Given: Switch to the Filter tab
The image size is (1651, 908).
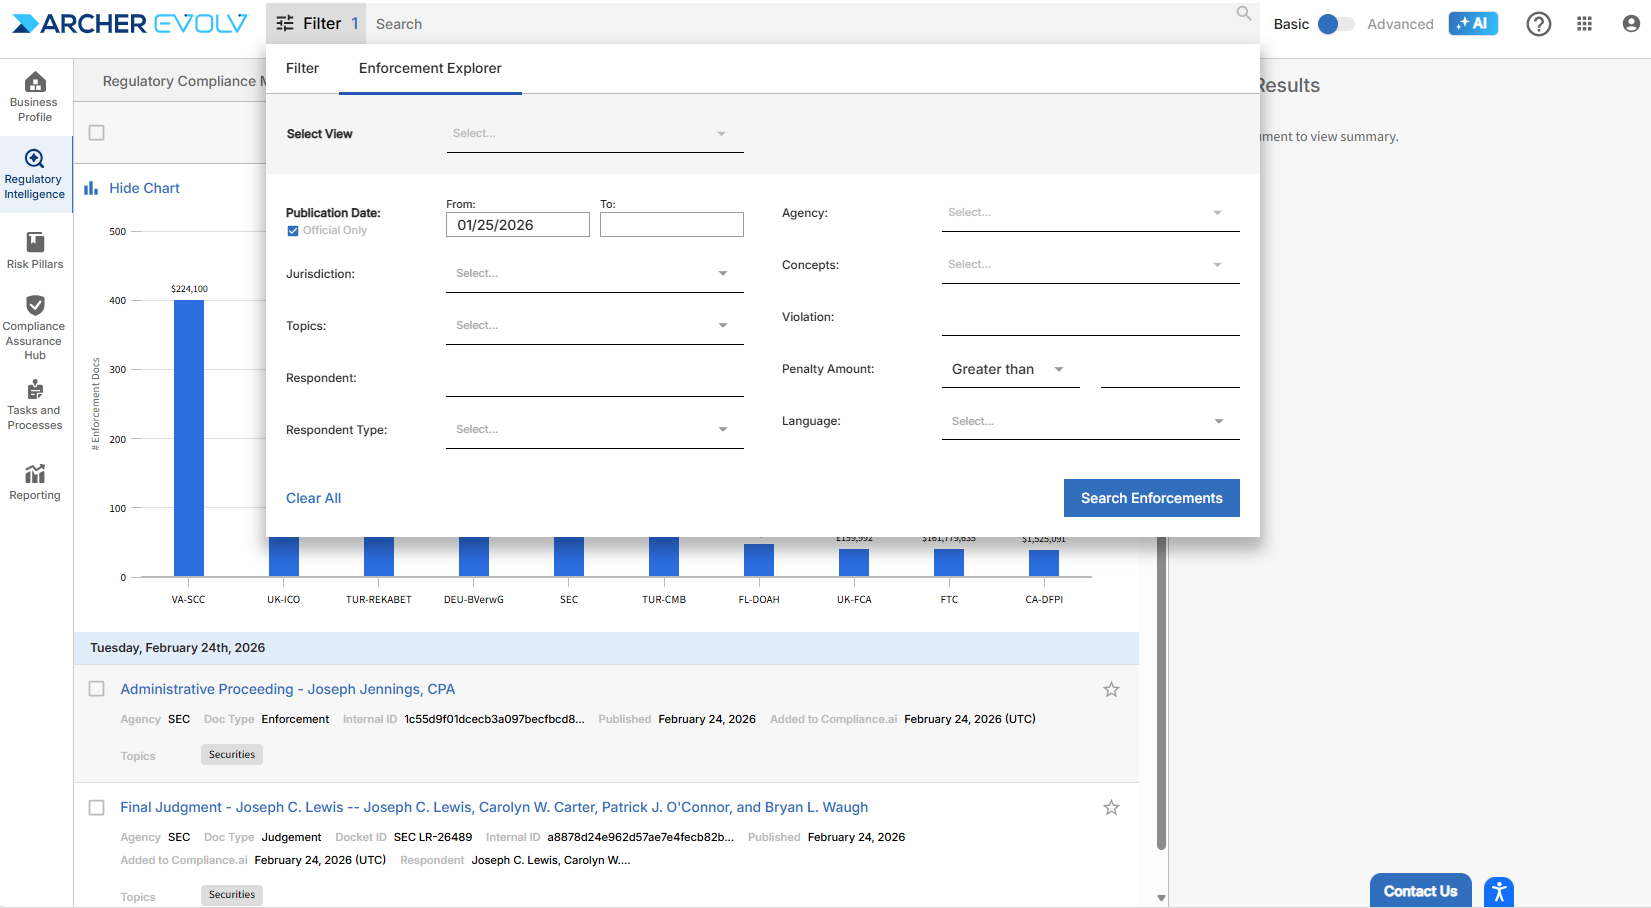Looking at the screenshot, I should click(302, 68).
